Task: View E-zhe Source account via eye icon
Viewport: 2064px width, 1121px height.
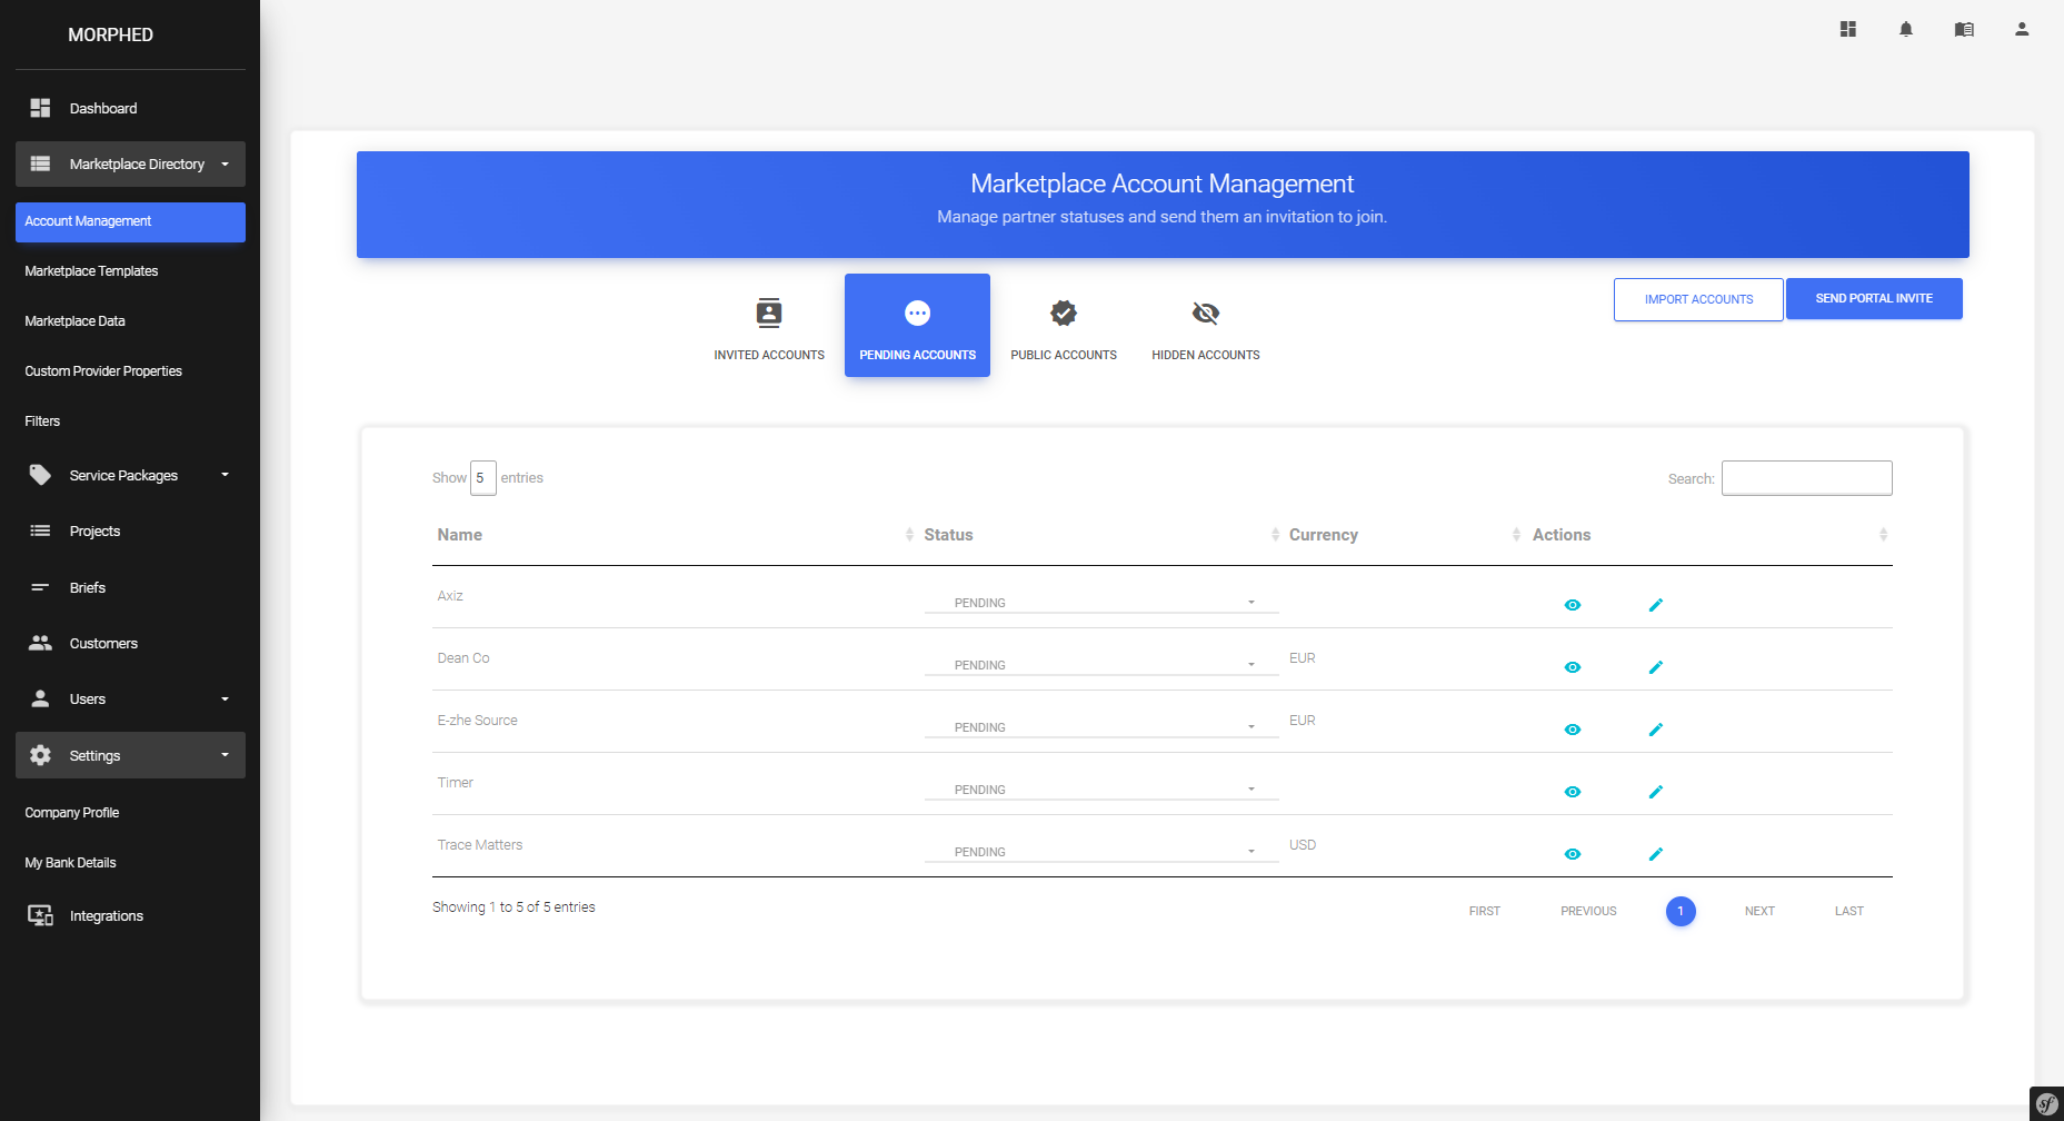Action: 1572,730
